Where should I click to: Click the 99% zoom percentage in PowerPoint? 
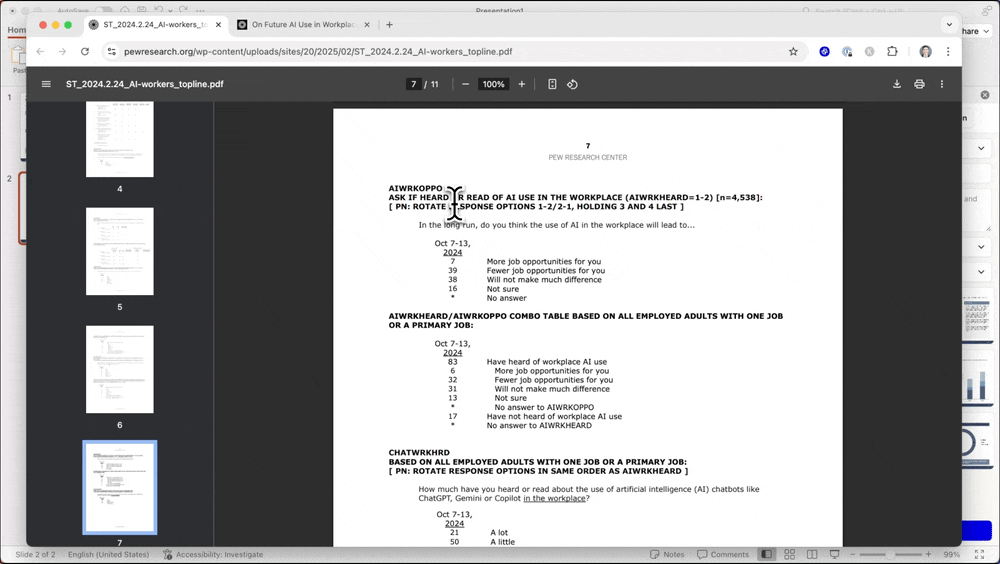point(952,554)
